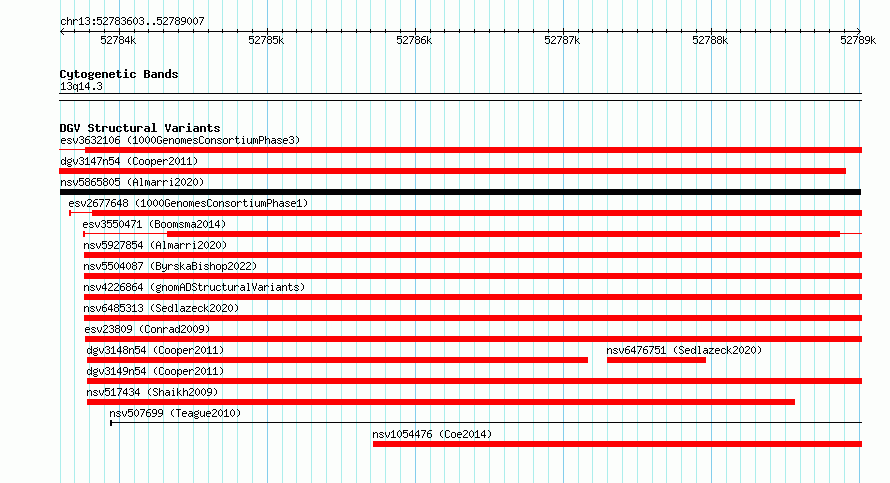
Task: Click the left arrow end of the ruler
Action: click(62, 31)
